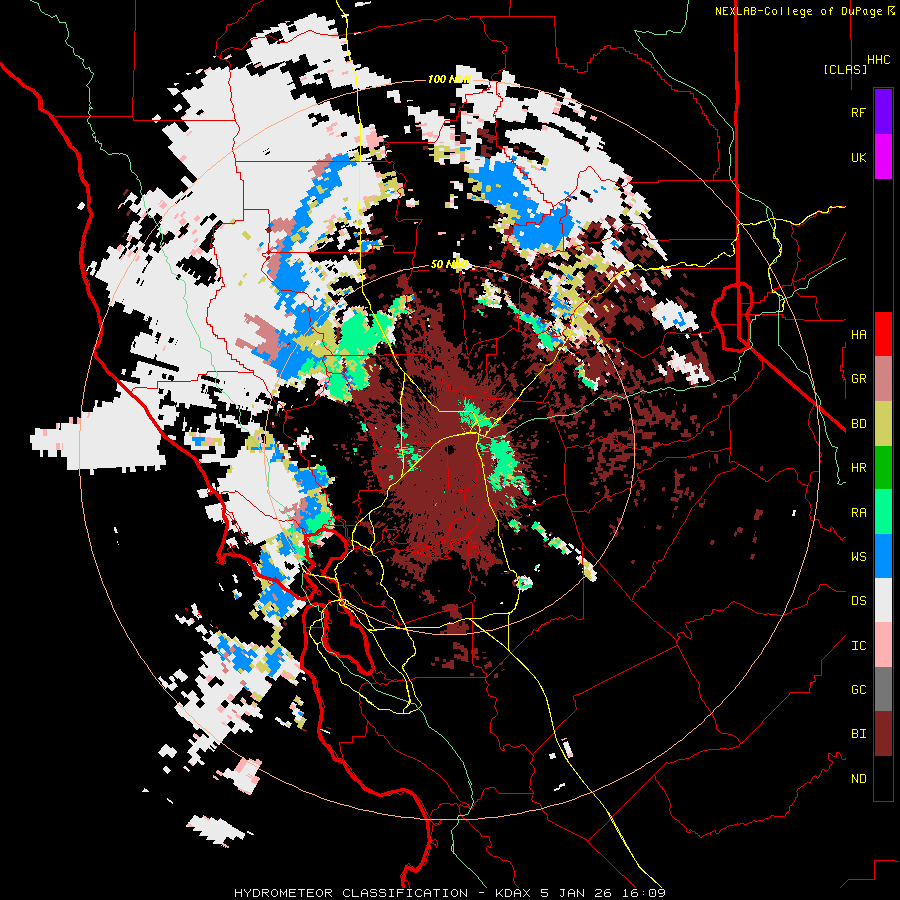Screen dimensions: 900x900
Task: Select the brown BI legend swatch
Action: pyautogui.click(x=883, y=734)
